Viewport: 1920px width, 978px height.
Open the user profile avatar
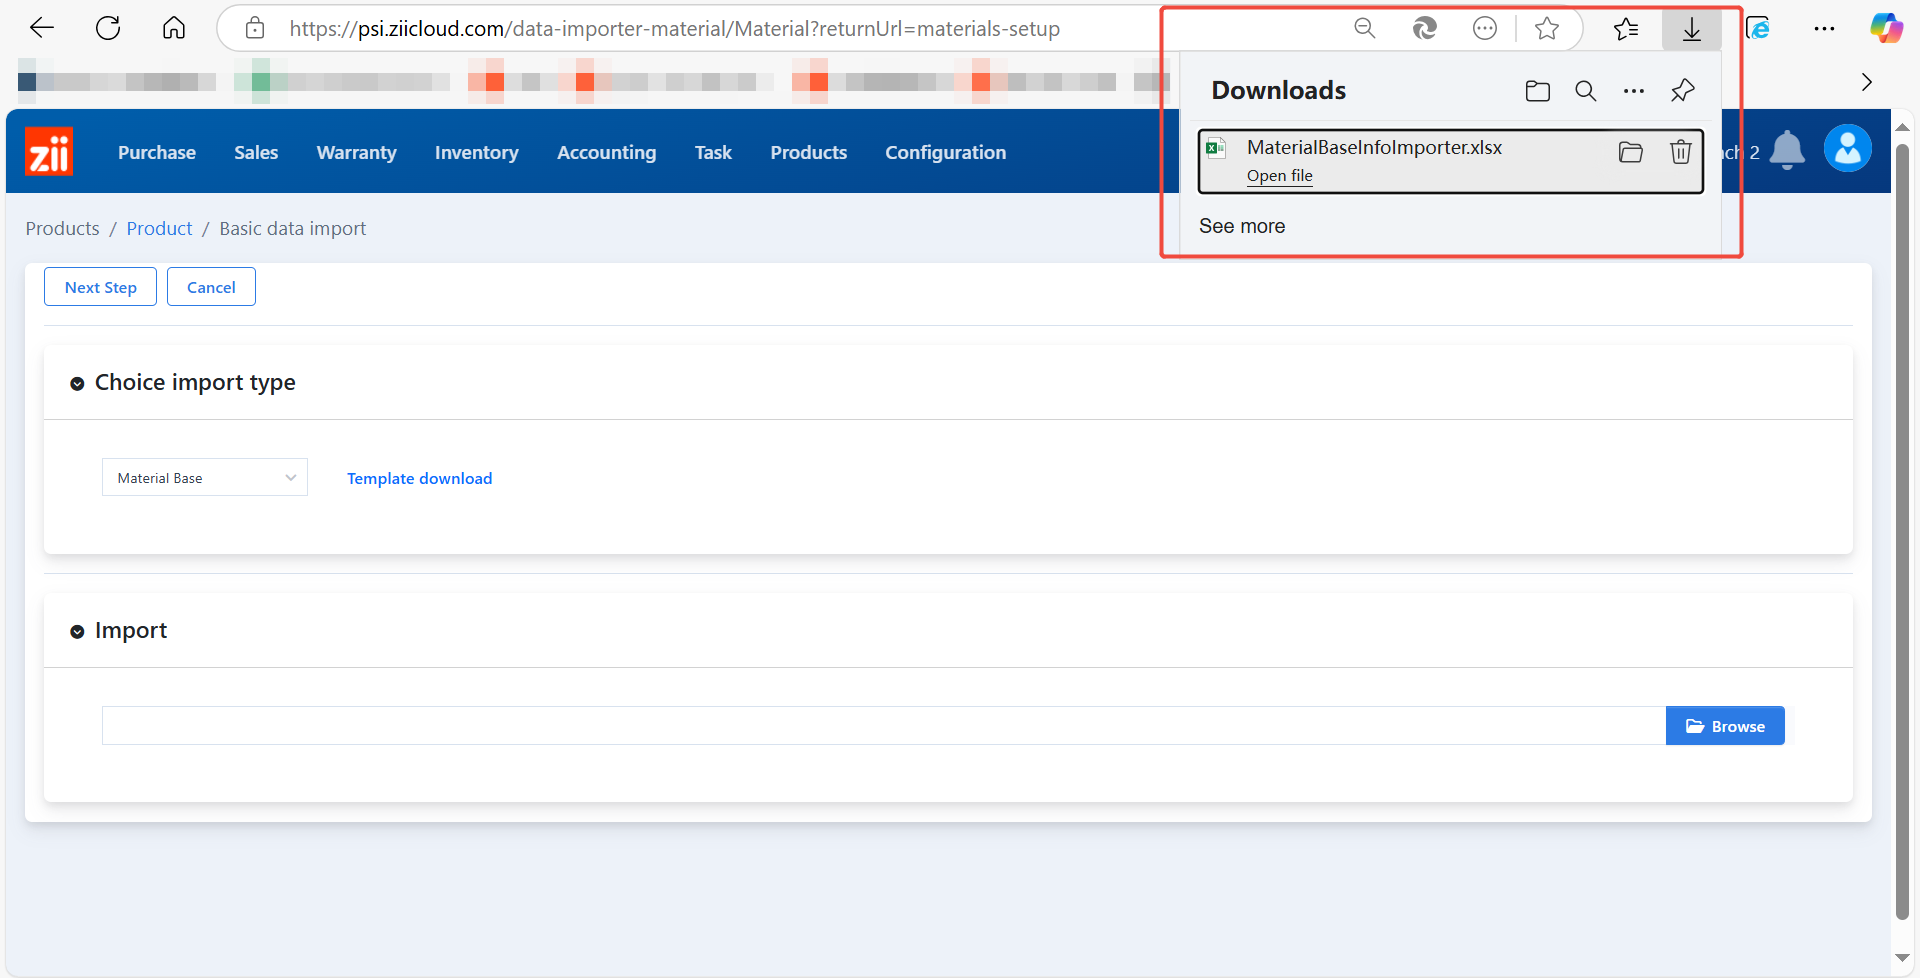coord(1847,149)
